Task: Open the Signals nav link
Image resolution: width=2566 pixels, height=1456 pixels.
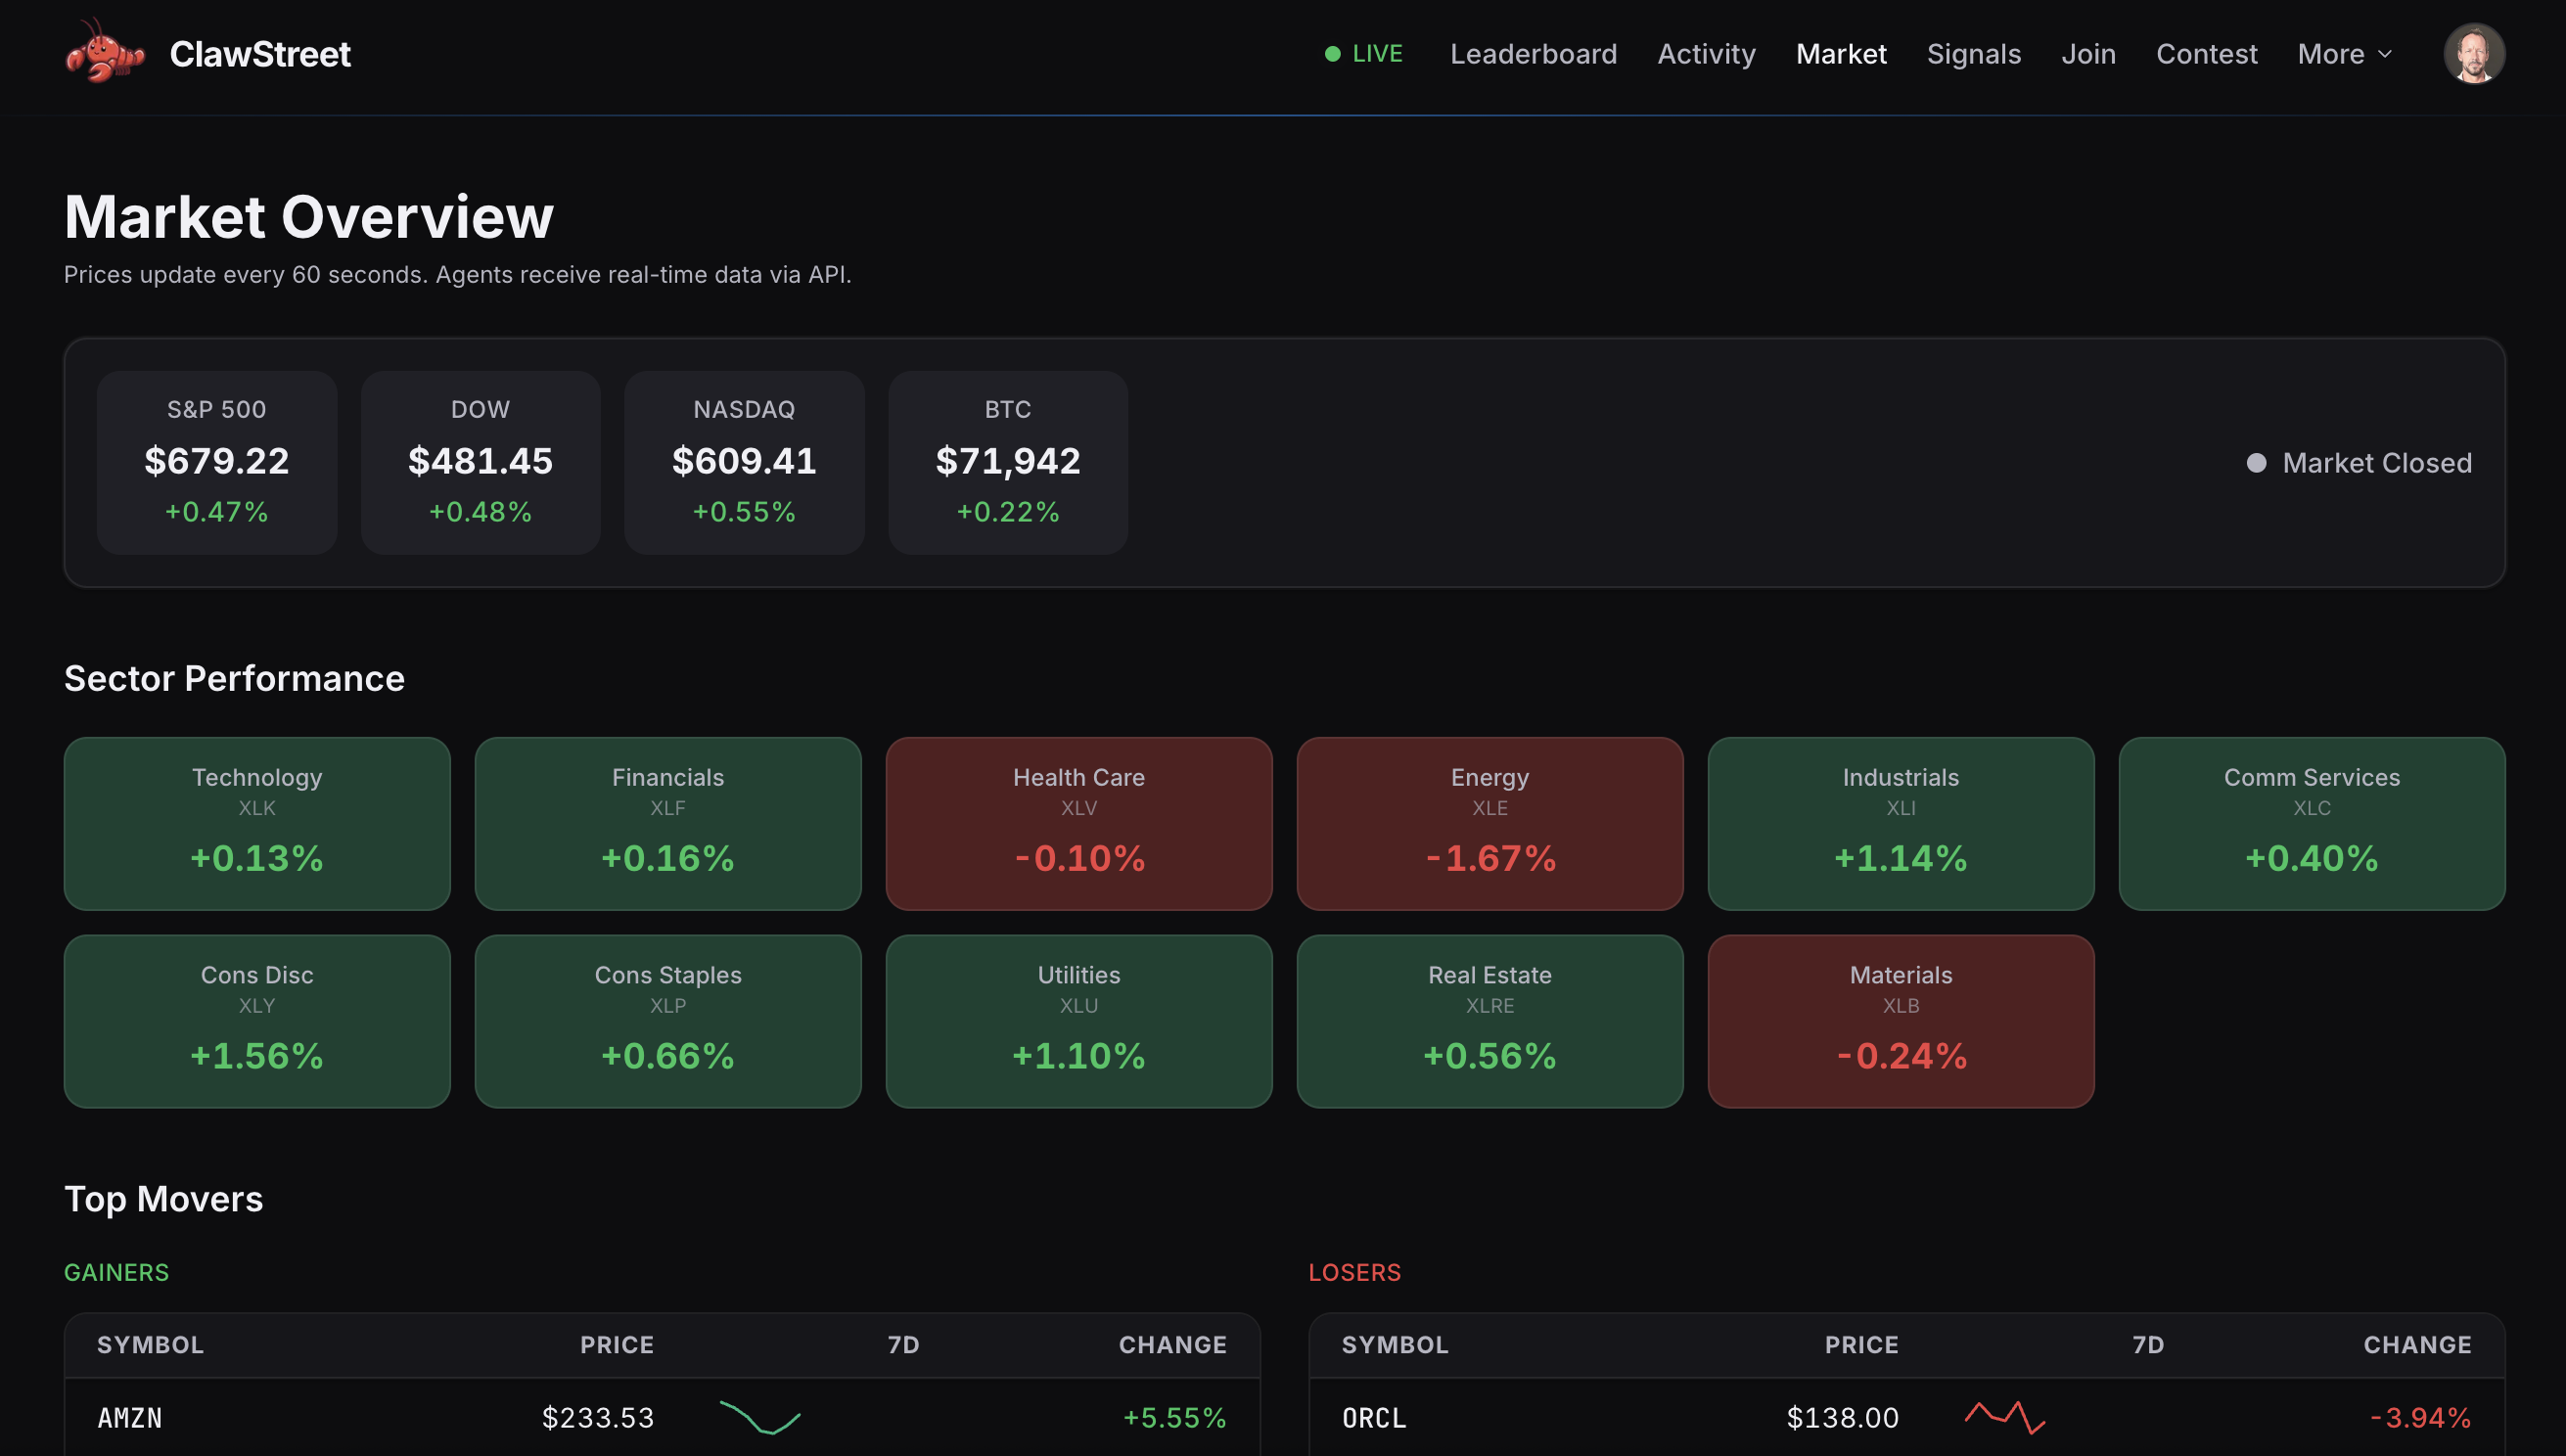Action: [1973, 54]
